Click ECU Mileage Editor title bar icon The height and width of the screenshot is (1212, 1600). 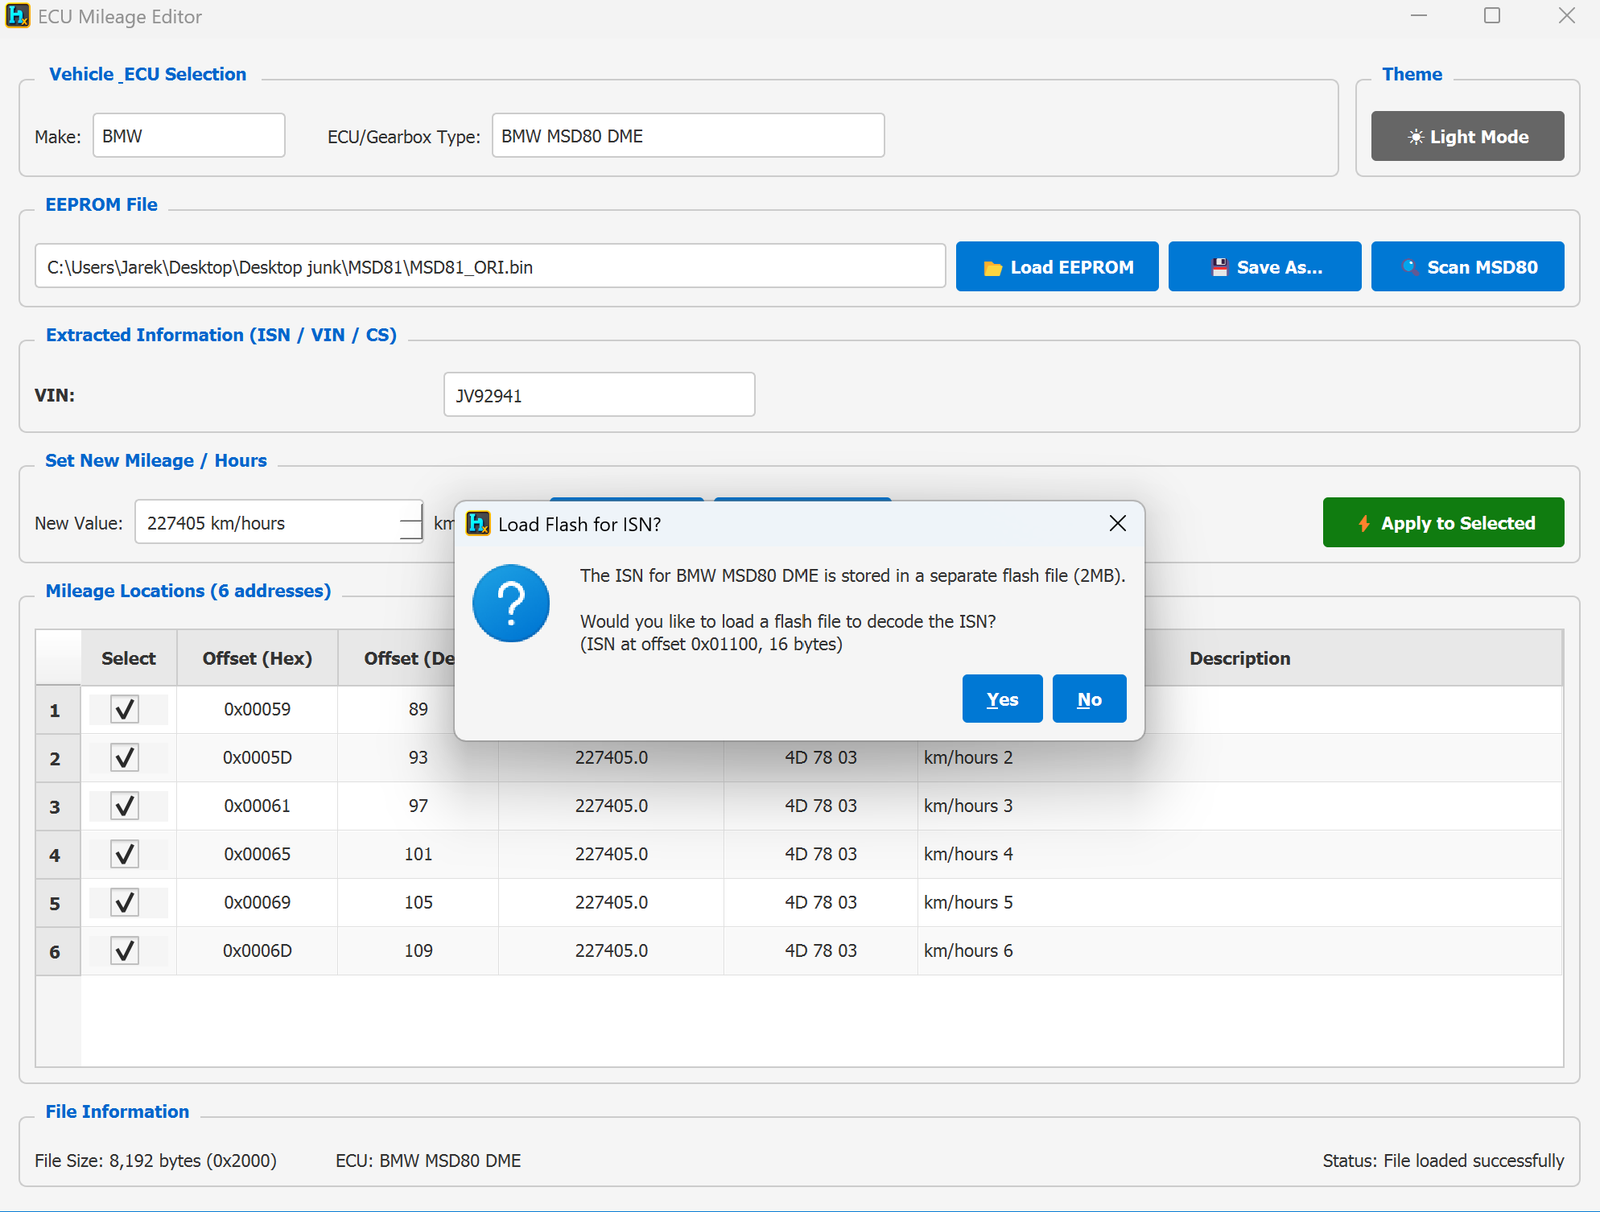18,16
